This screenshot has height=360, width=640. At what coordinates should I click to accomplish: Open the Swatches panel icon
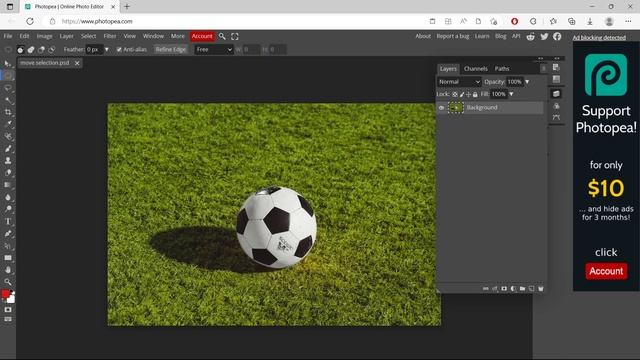[556, 79]
